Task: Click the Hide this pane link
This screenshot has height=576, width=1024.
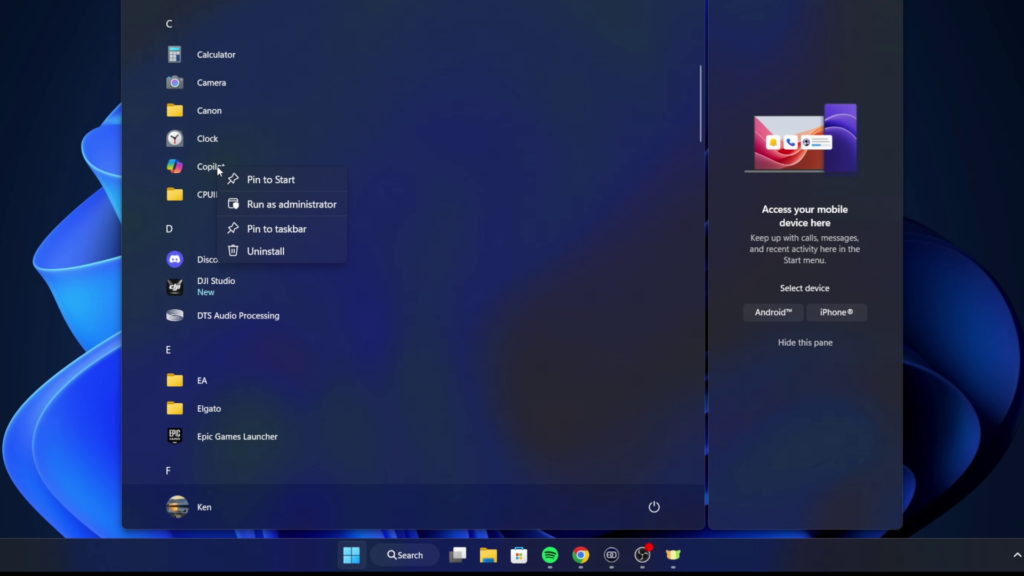Action: [805, 342]
